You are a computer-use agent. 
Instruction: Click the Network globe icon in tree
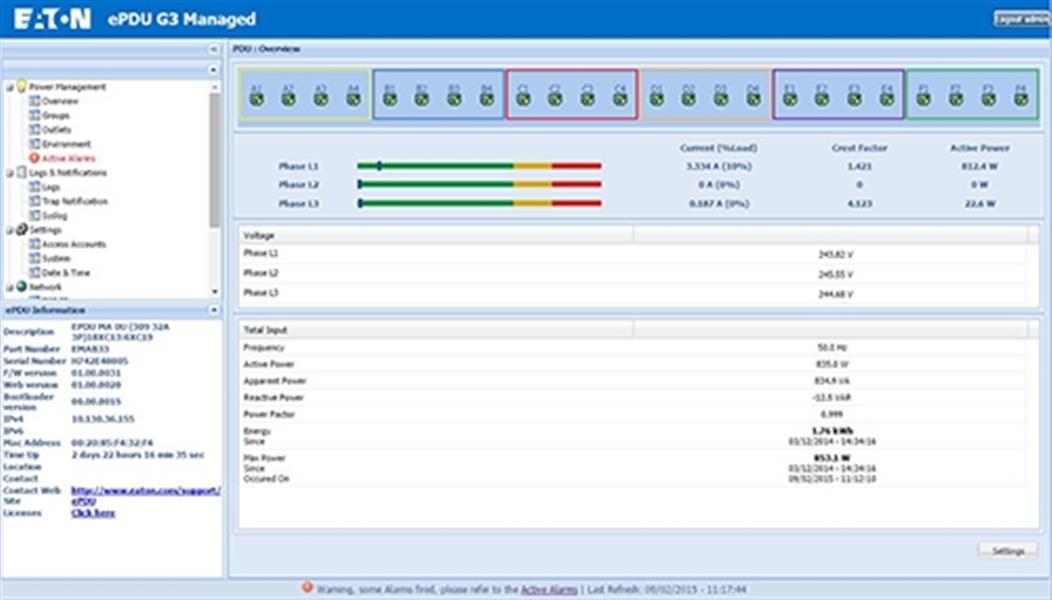21,287
